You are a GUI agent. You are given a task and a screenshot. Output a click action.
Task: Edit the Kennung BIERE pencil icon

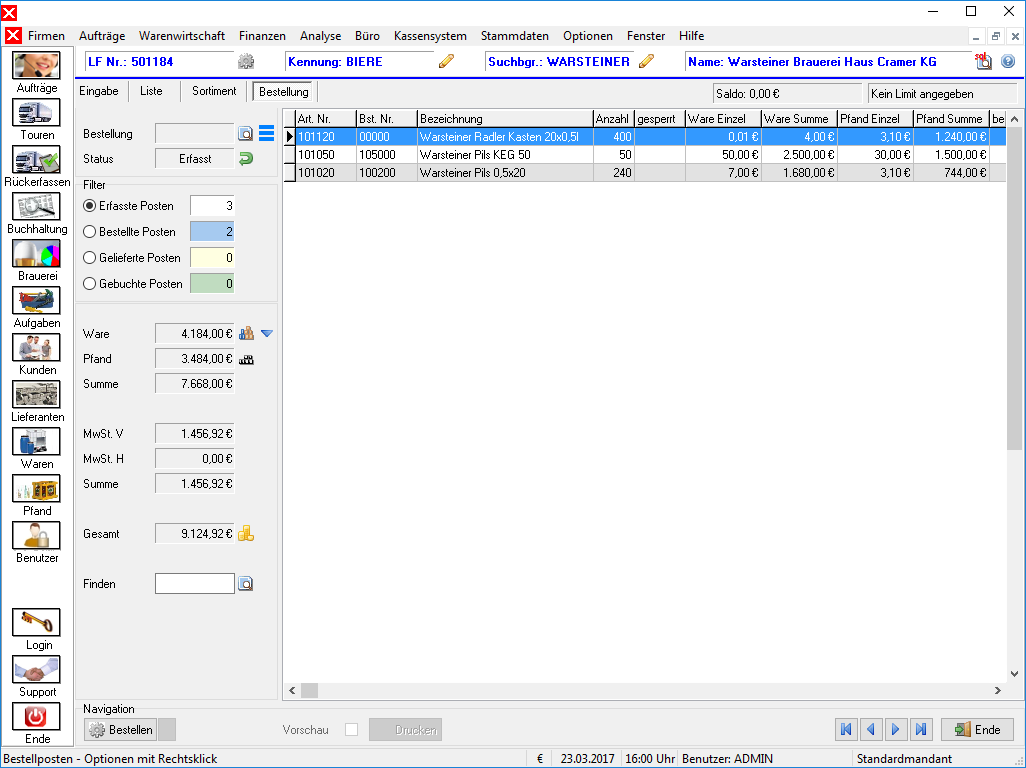(446, 61)
